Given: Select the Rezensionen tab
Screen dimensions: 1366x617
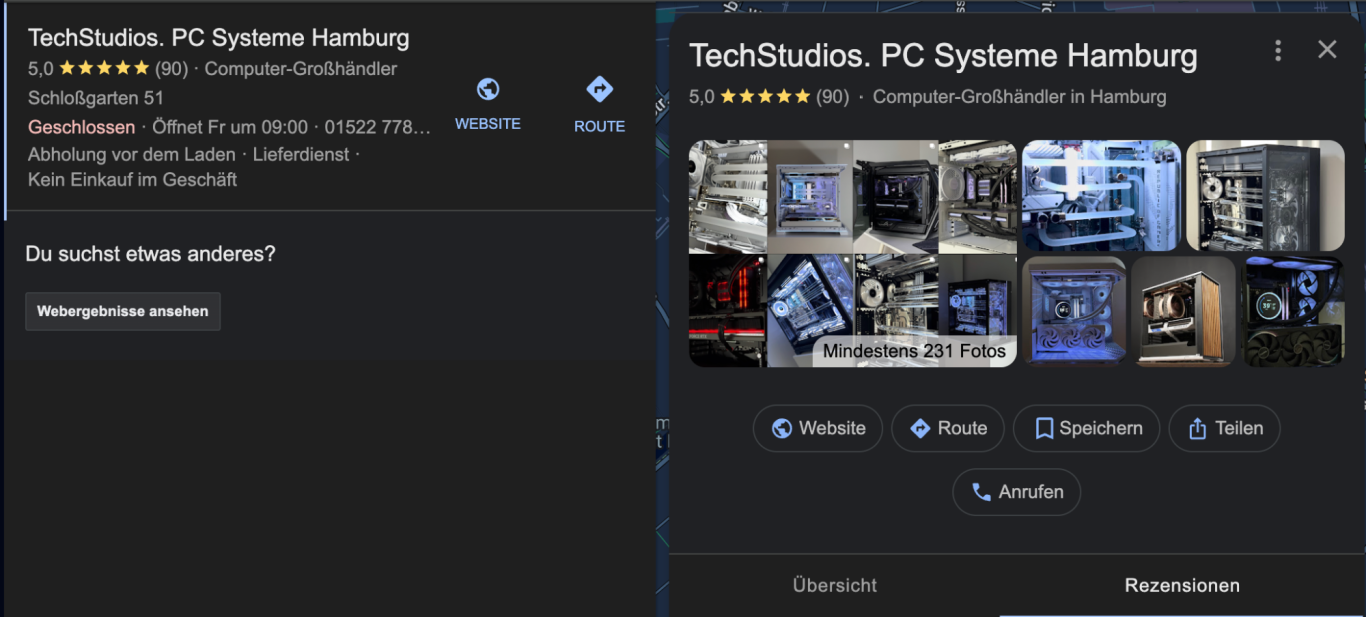Looking at the screenshot, I should [1182, 585].
